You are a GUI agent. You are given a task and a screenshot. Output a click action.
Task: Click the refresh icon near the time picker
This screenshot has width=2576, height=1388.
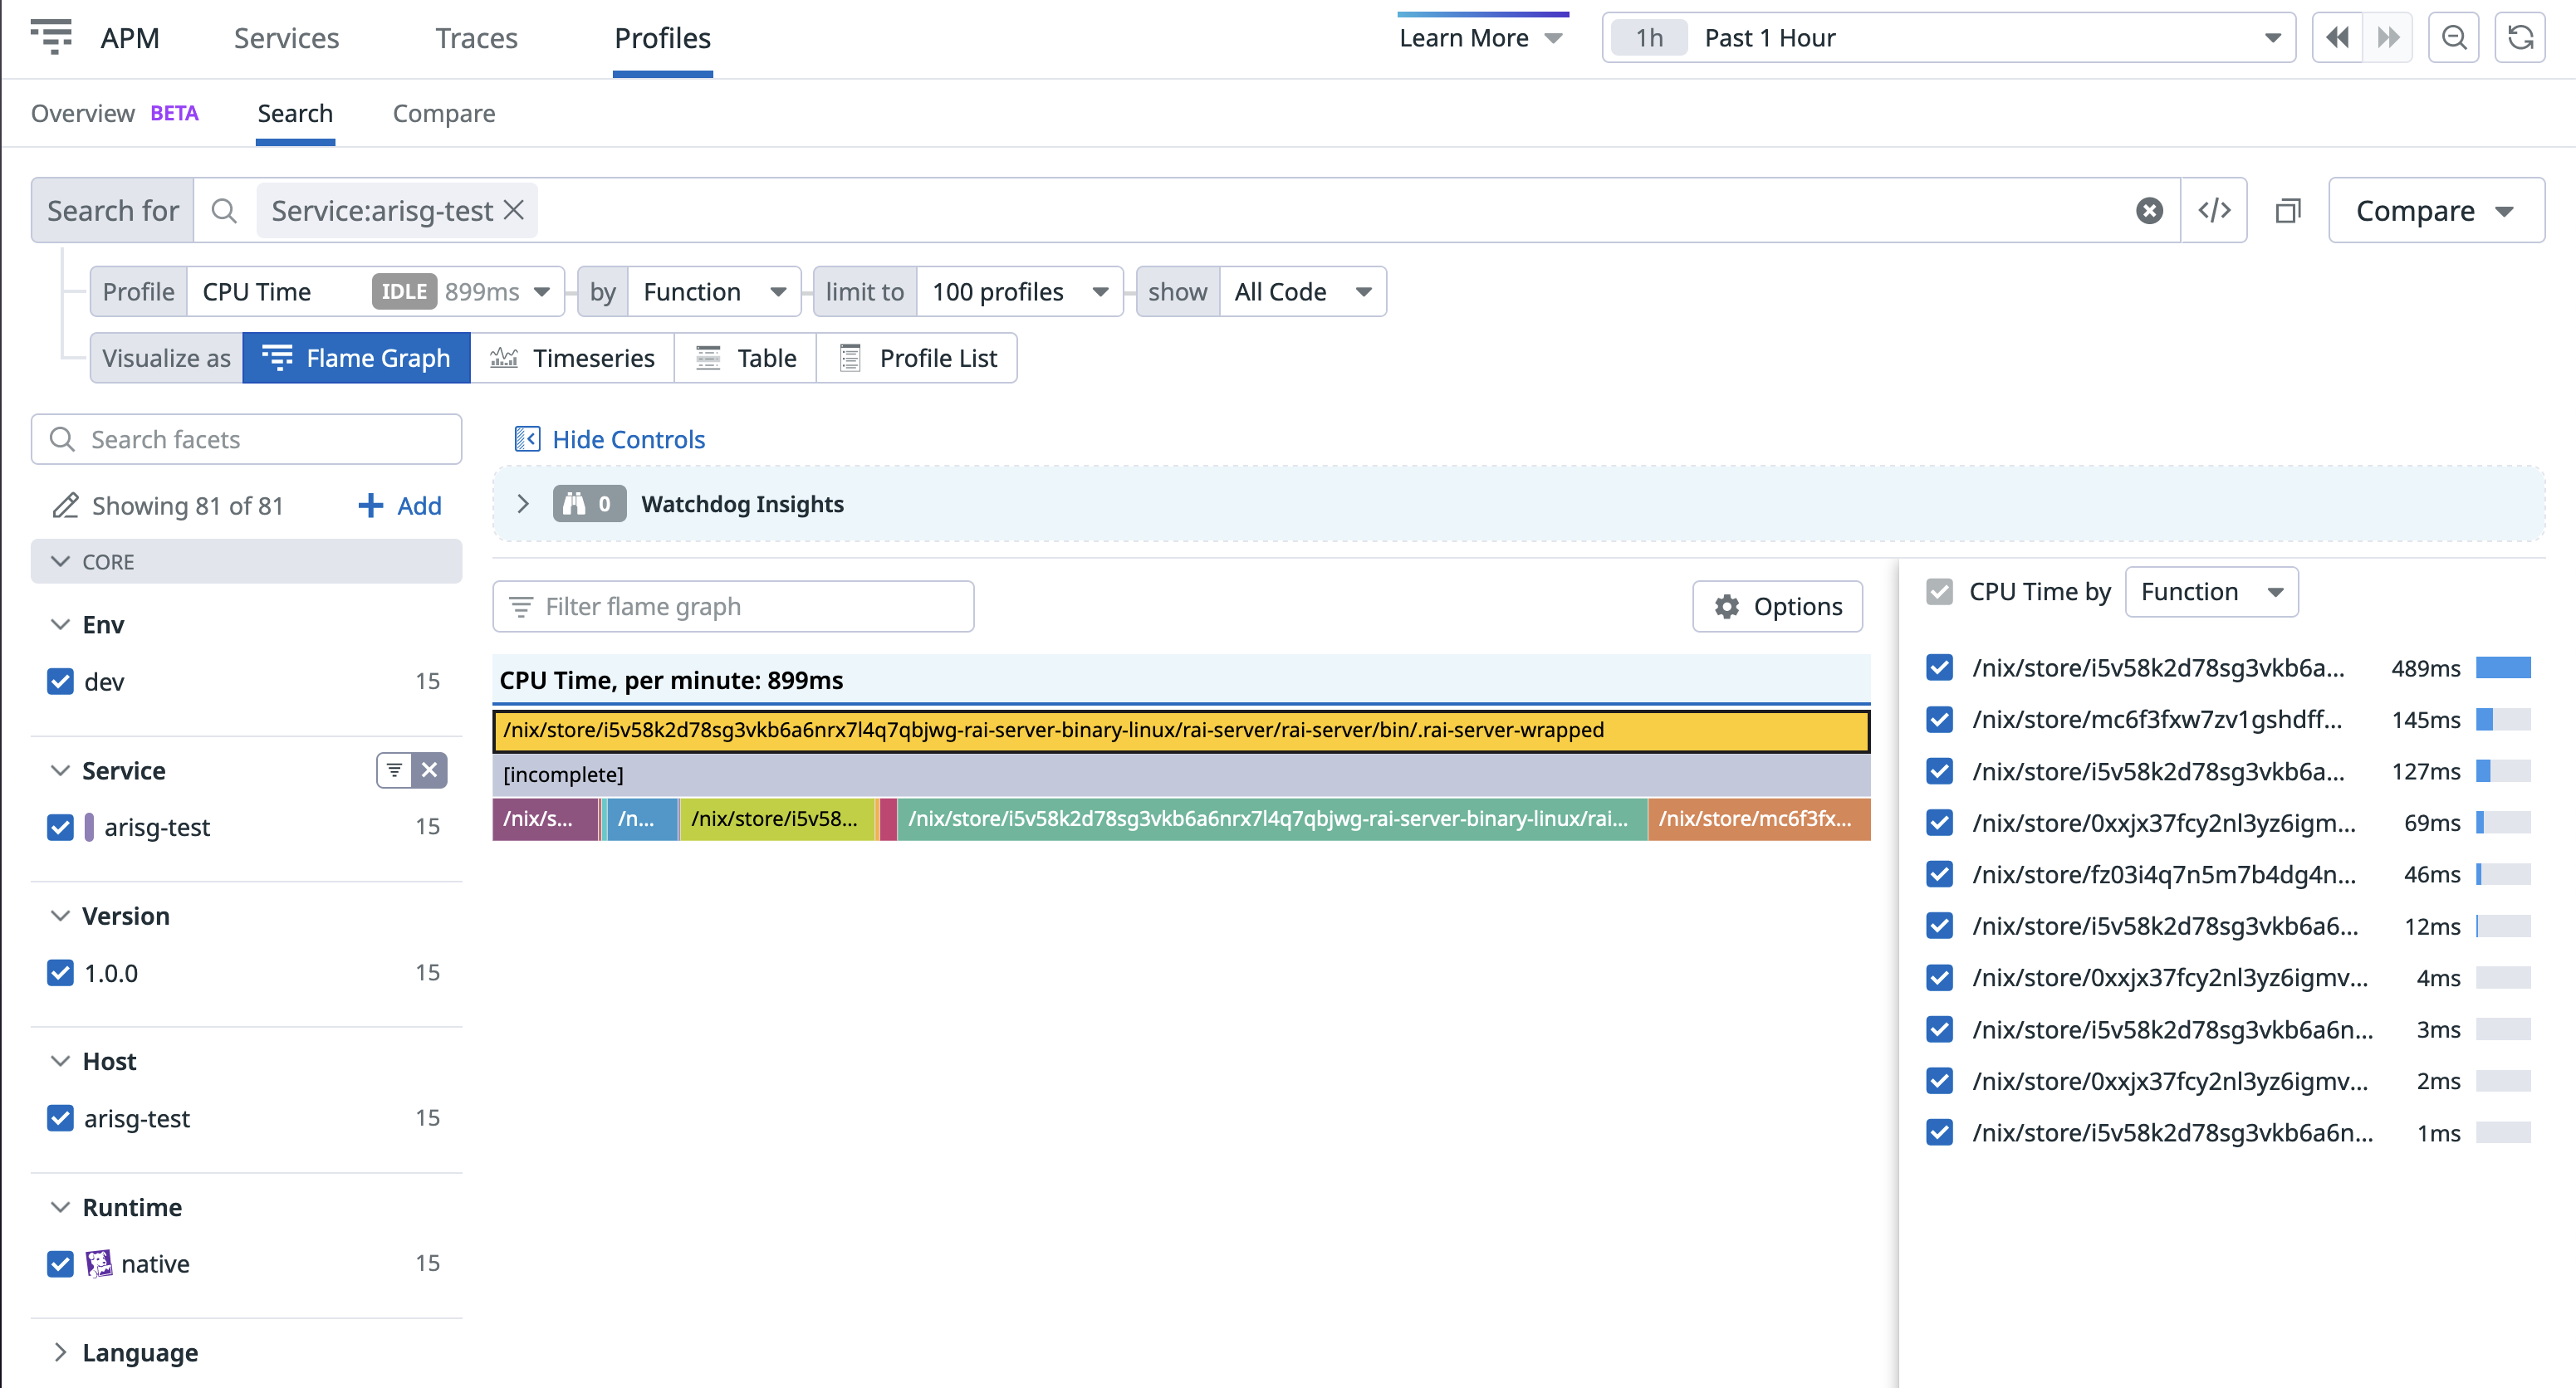2521,37
